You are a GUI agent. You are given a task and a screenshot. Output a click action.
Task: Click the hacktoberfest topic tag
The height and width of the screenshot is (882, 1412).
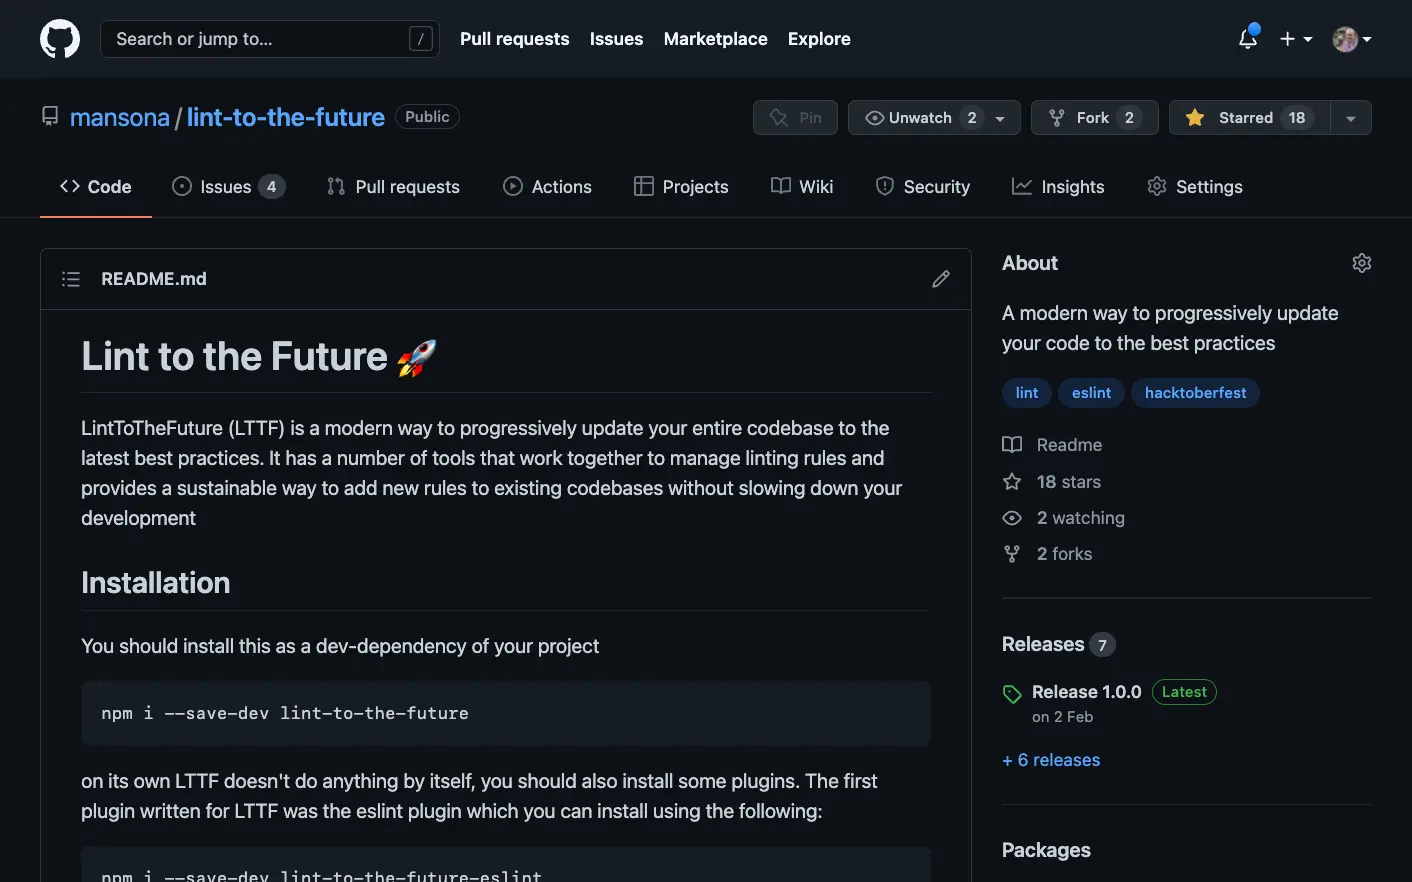(x=1195, y=393)
